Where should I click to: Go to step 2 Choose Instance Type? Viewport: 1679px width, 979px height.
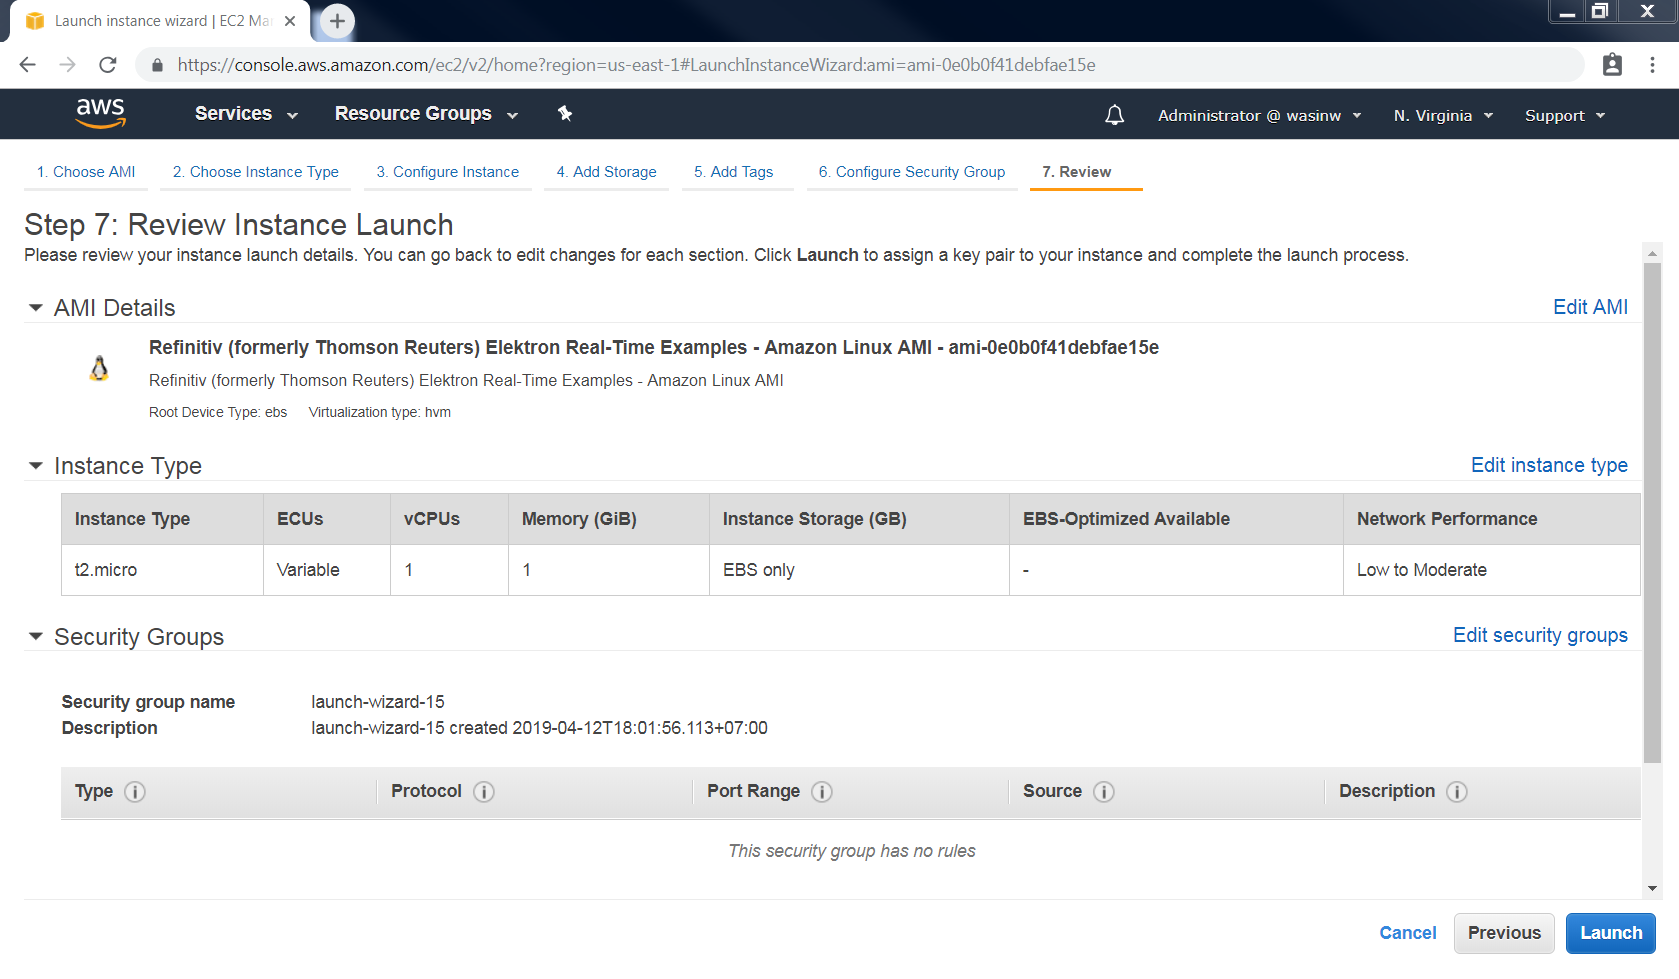(x=256, y=172)
